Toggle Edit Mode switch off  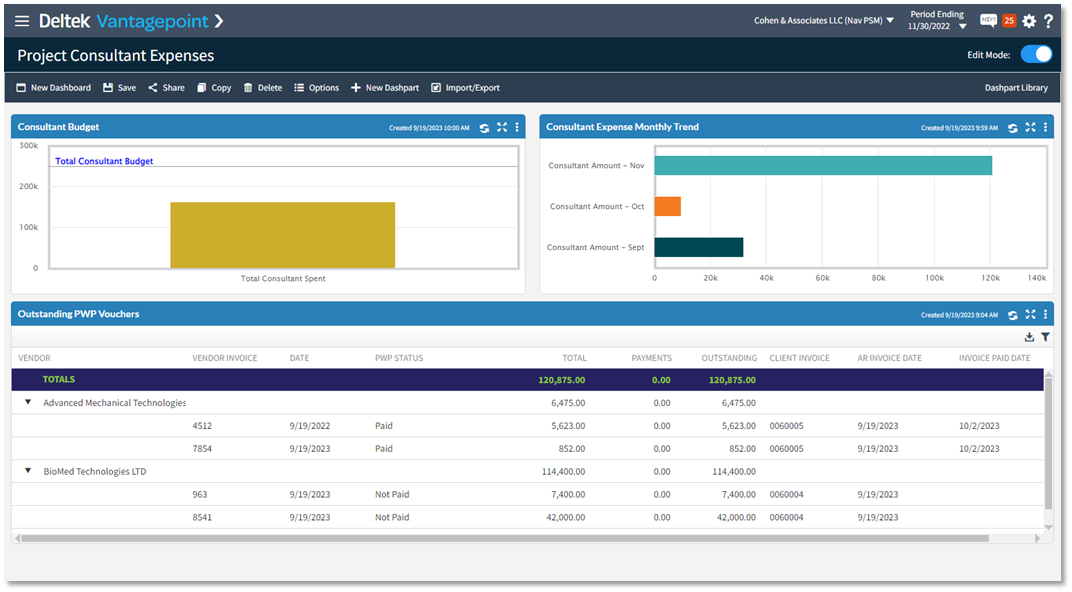[x=1036, y=55]
